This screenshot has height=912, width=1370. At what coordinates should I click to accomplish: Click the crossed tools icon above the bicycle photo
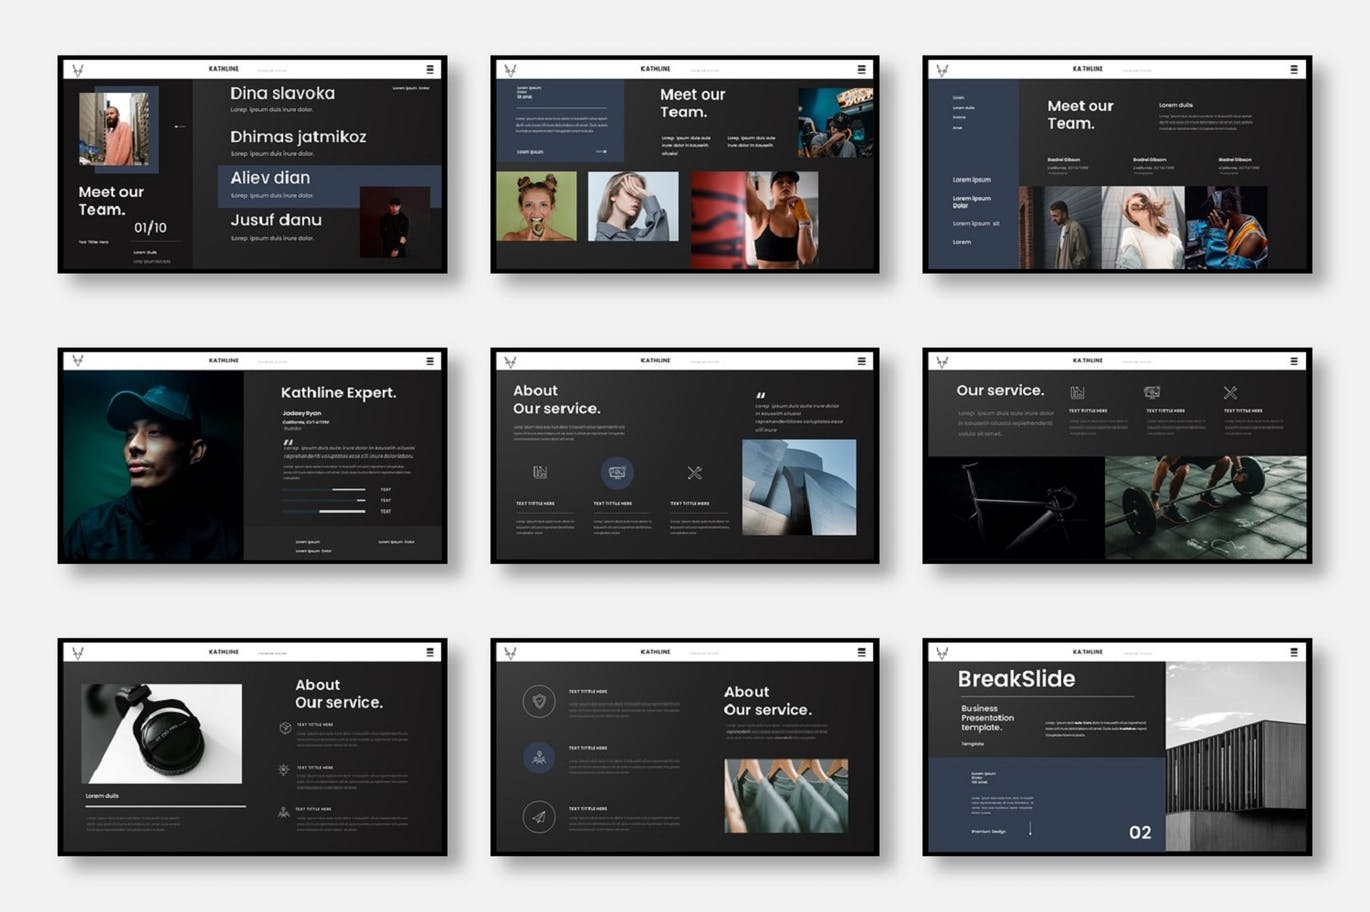[x=1230, y=393]
